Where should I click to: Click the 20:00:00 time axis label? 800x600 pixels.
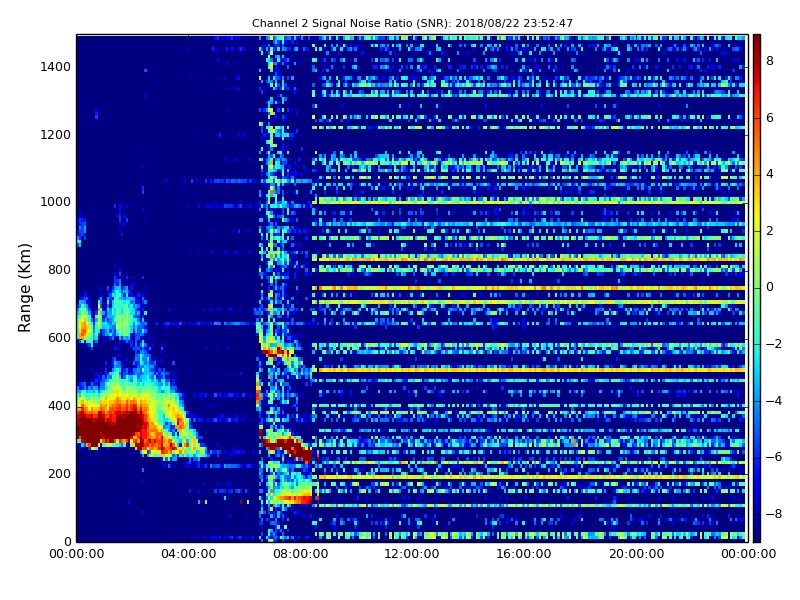click(637, 554)
